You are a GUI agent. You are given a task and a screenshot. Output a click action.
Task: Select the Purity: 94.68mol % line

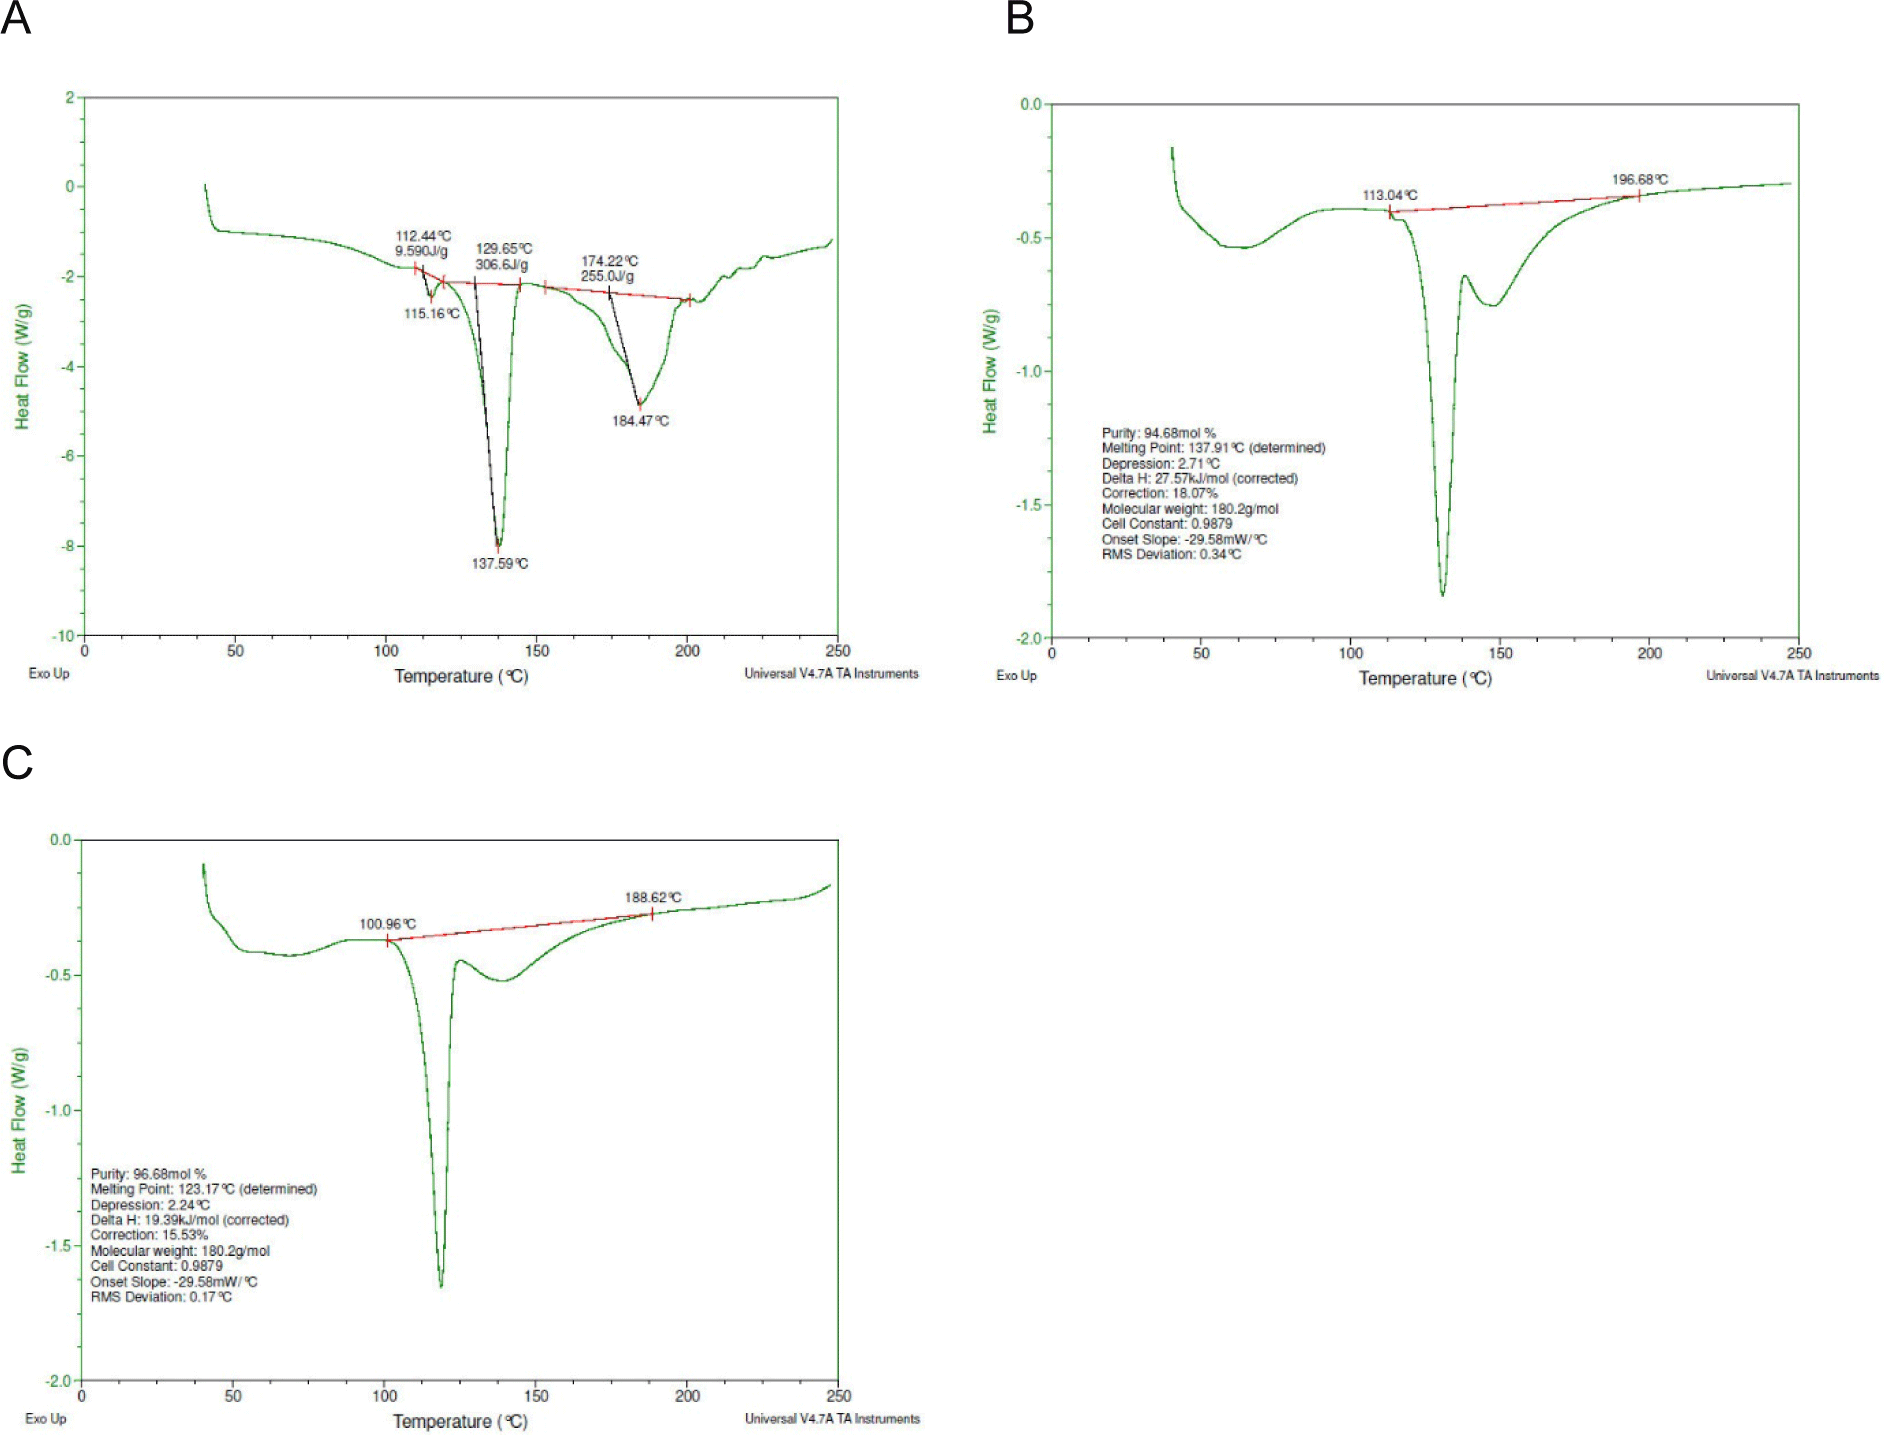pos(1159,433)
